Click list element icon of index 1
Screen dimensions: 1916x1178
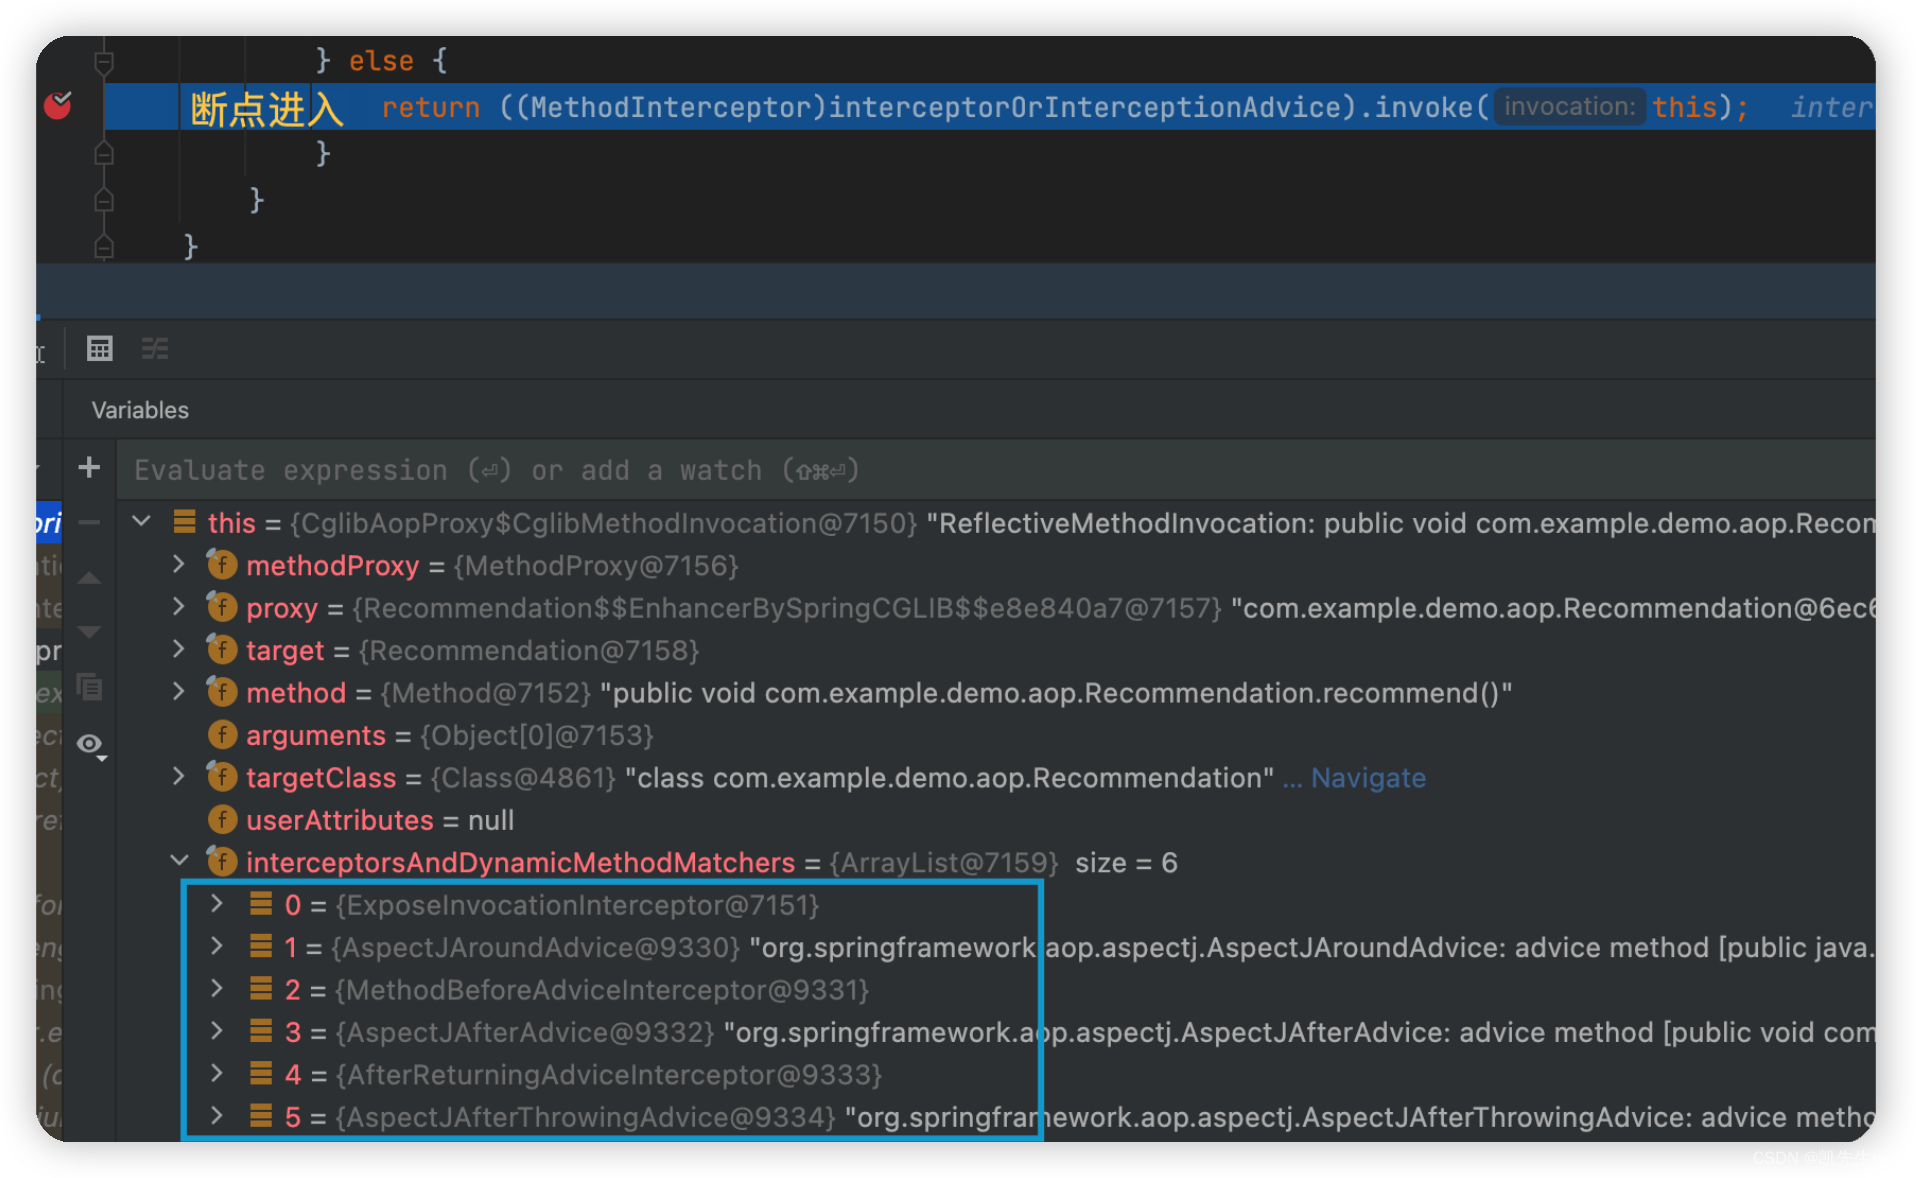[x=261, y=946]
